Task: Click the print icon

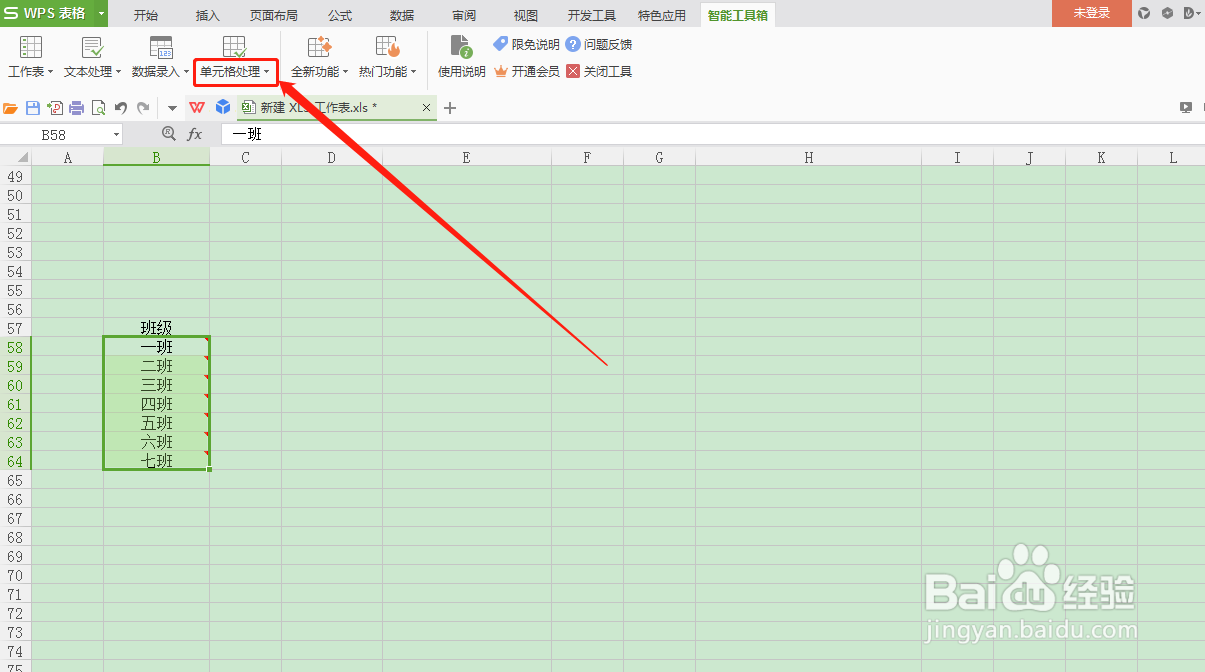Action: [76, 108]
